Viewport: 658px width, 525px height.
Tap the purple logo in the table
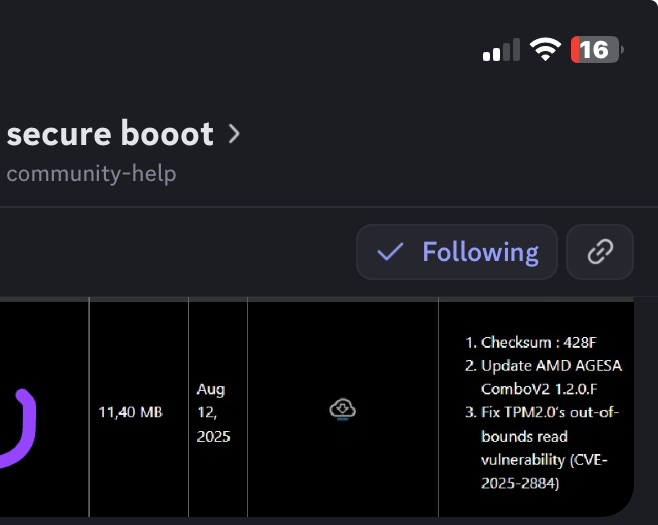[x=20, y=428]
